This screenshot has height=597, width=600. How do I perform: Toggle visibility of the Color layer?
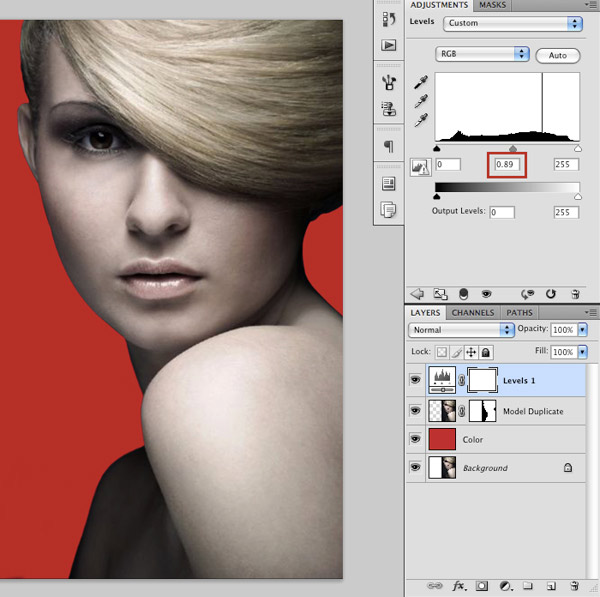coord(415,439)
